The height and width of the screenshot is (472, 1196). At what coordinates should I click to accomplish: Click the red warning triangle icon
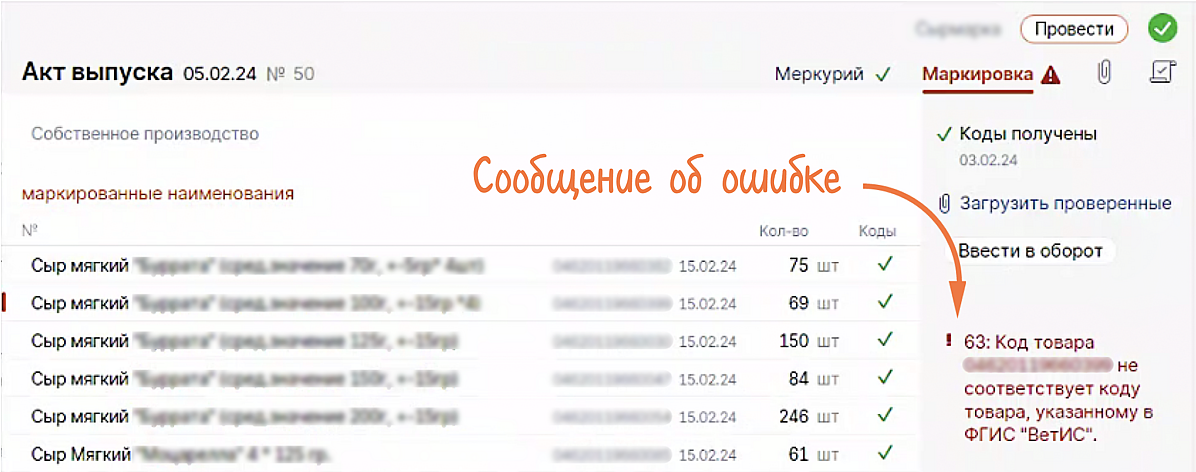[x=1049, y=75]
